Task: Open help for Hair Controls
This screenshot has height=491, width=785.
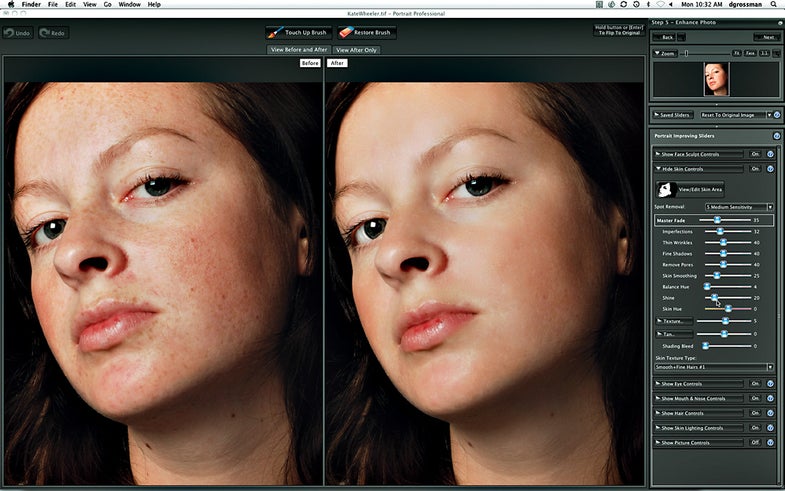Action: tap(770, 413)
